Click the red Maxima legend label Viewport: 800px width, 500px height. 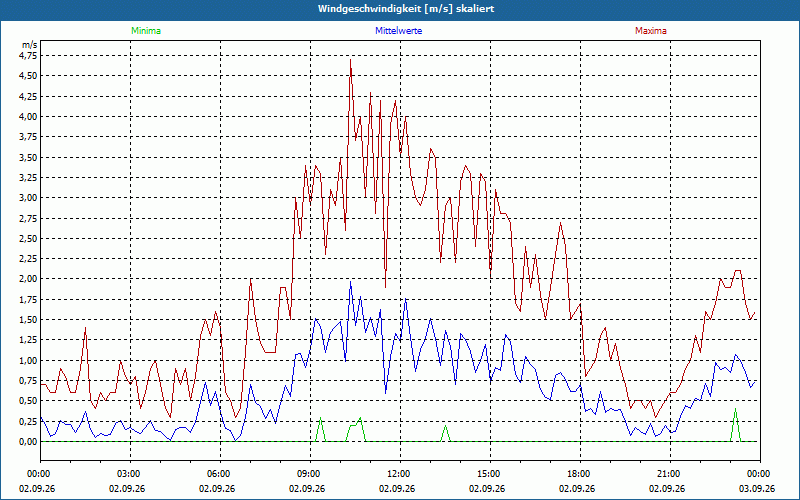pos(651,31)
